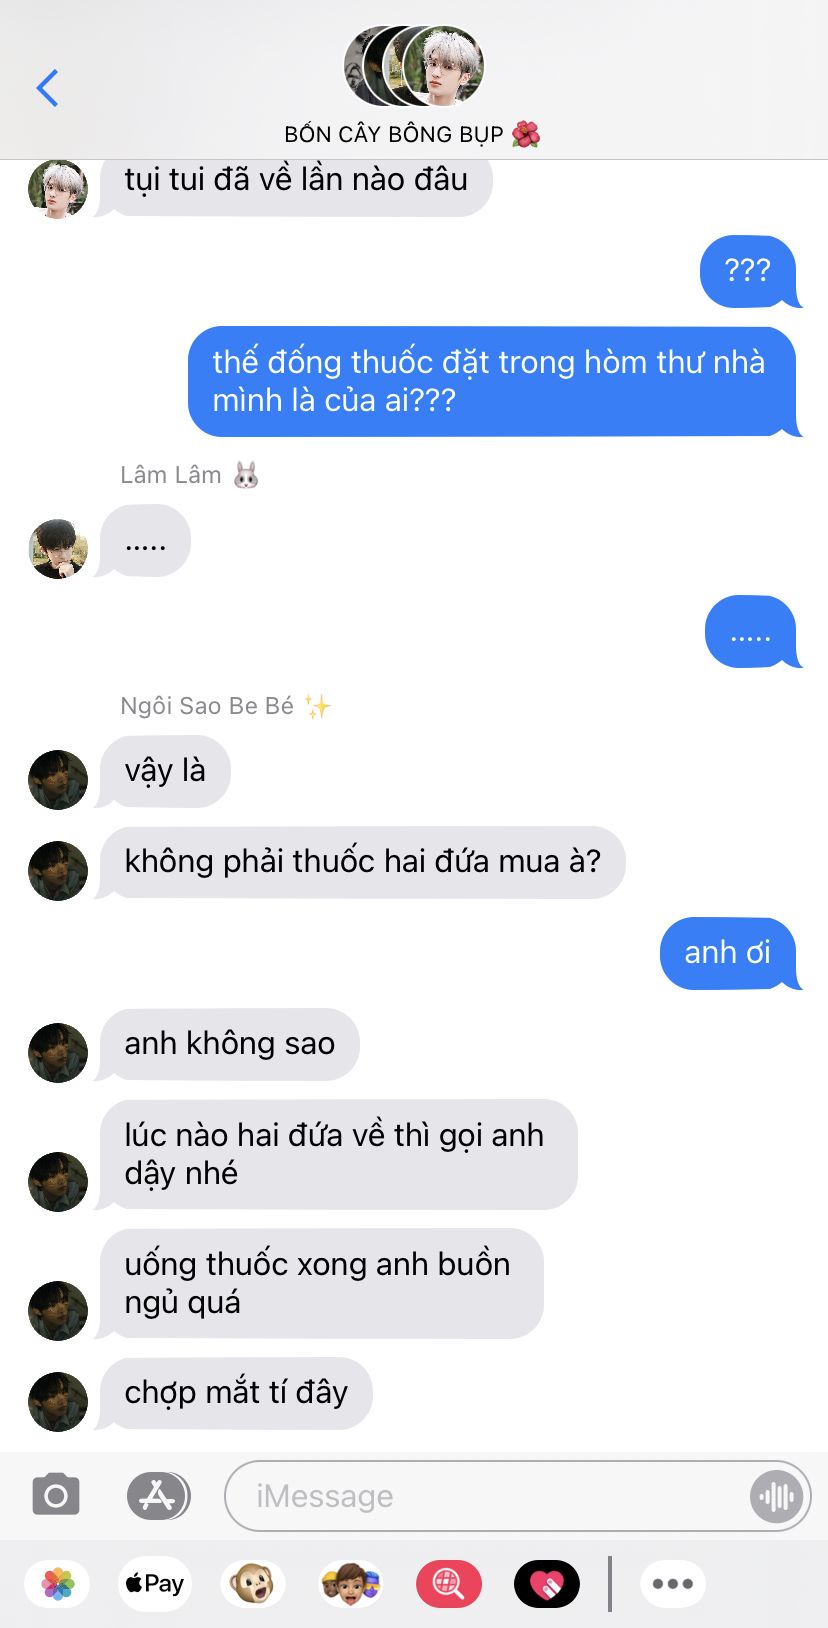
Task: Open Memoji stickers icon
Action: point(350,1584)
